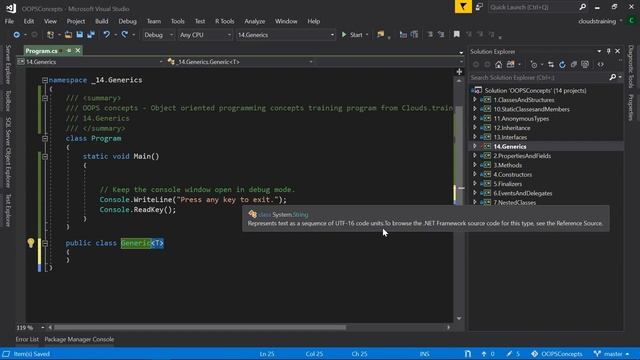Open the Debug menu

click(x=127, y=21)
